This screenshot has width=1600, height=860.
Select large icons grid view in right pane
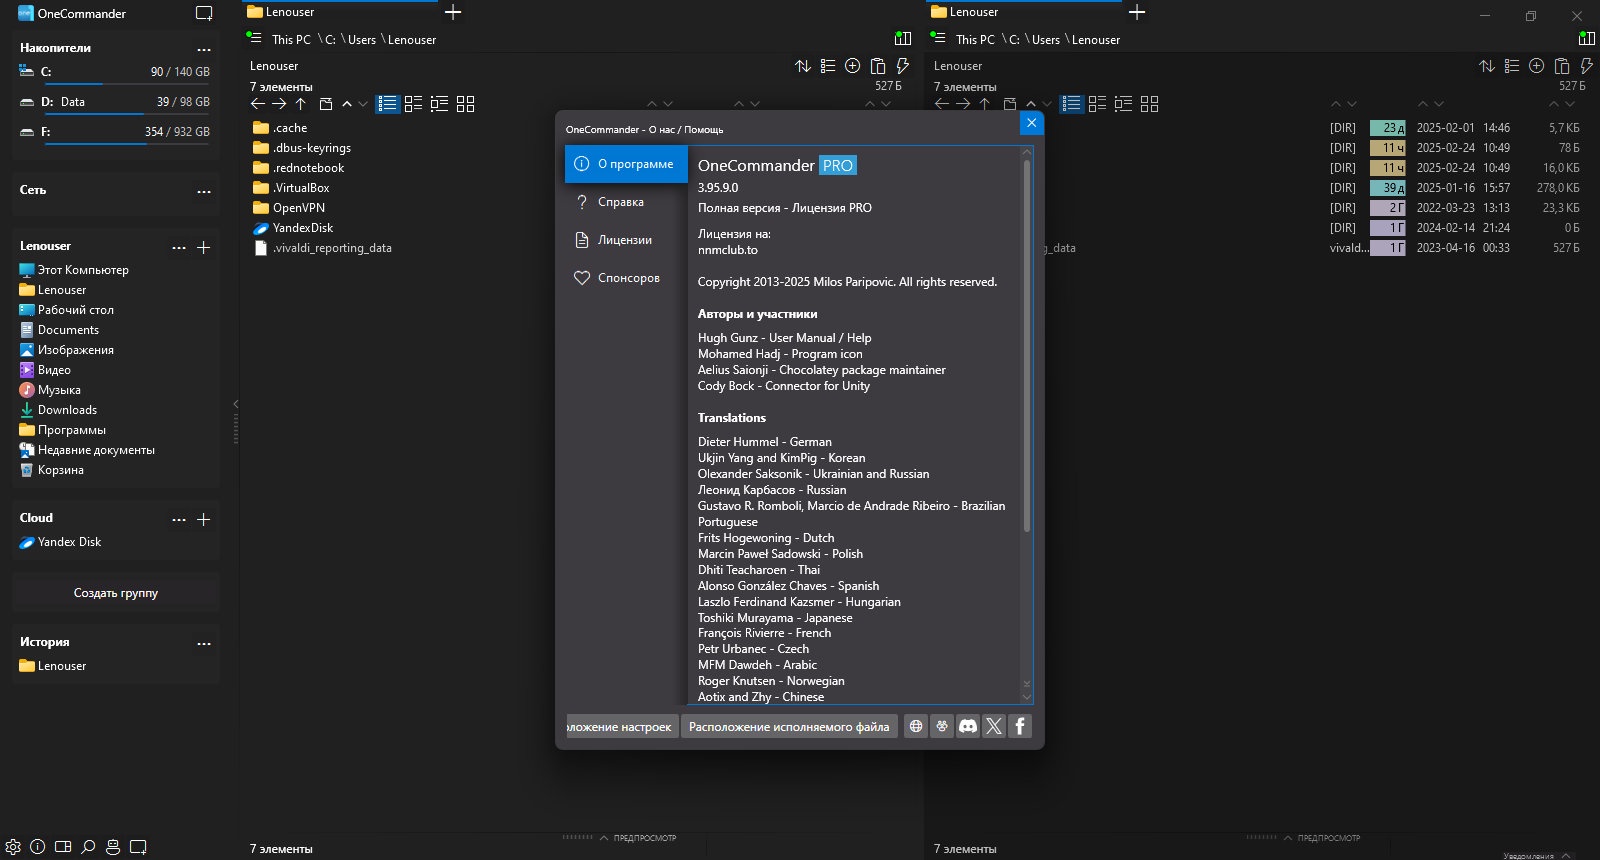tap(1149, 104)
